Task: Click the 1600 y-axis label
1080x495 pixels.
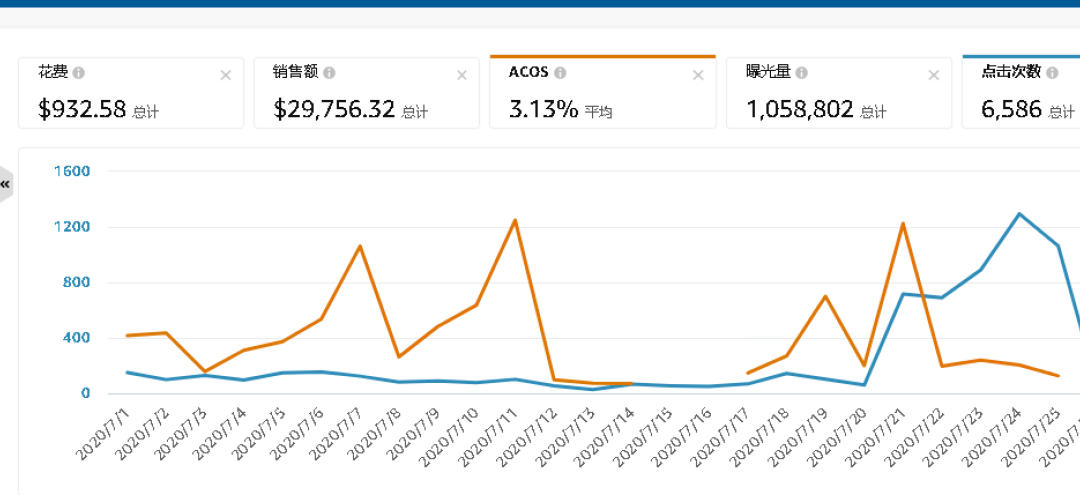Action: click(x=73, y=171)
